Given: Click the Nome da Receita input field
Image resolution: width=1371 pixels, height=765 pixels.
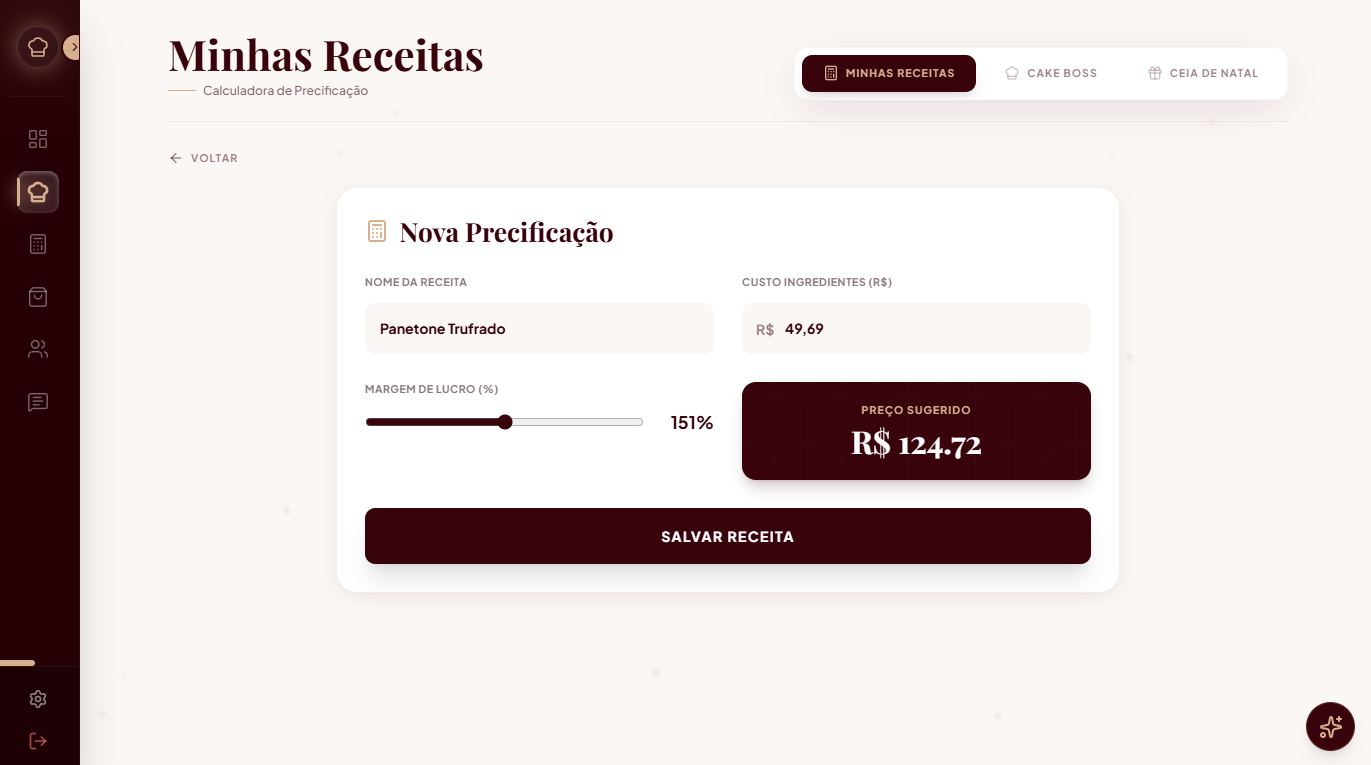Looking at the screenshot, I should 539,329.
